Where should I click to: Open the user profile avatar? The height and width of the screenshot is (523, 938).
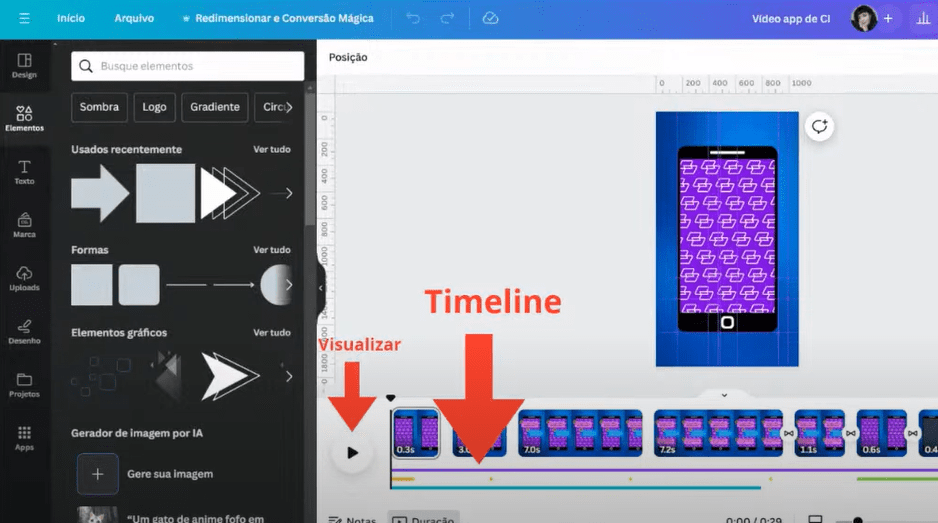pyautogui.click(x=863, y=19)
